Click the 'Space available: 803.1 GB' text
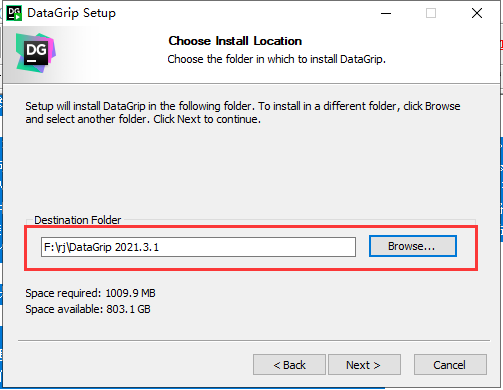The width and height of the screenshot is (503, 390). (88, 309)
